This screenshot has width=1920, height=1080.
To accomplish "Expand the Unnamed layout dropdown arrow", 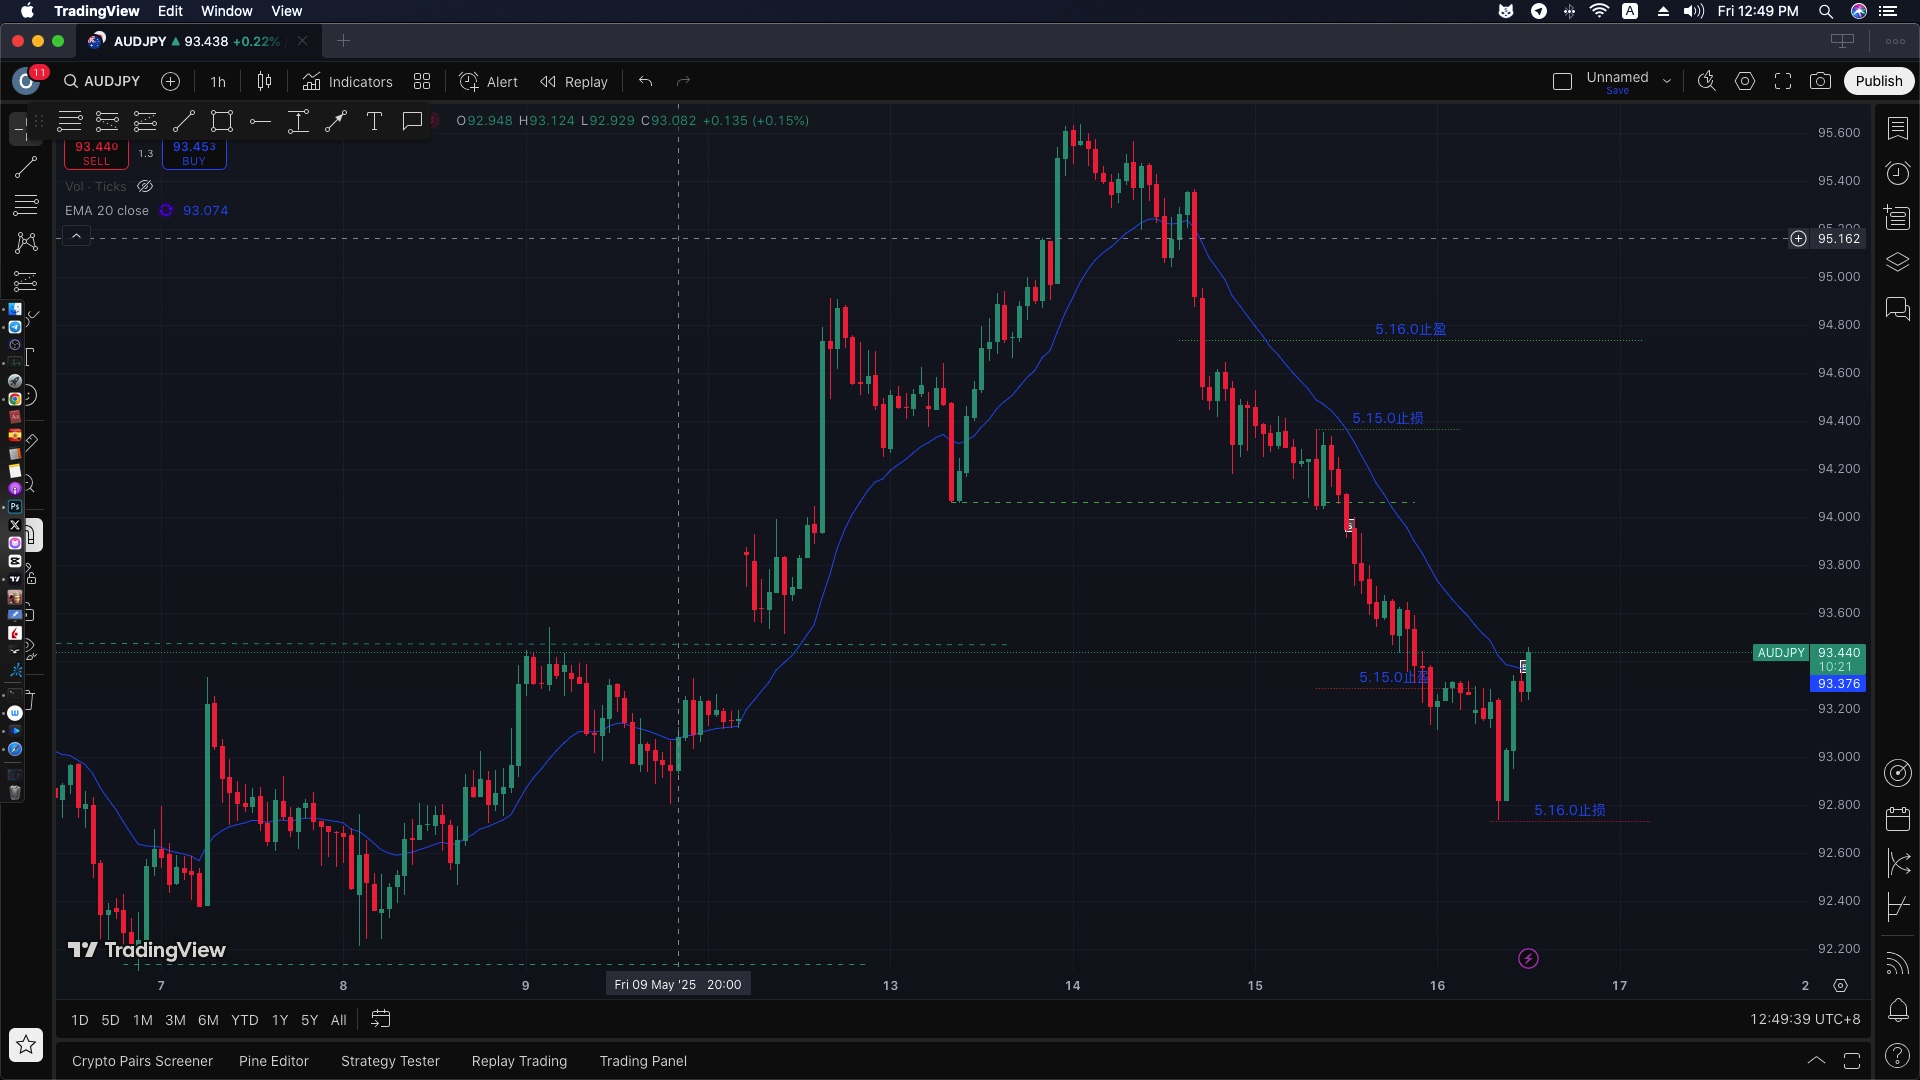I will click(x=1667, y=82).
